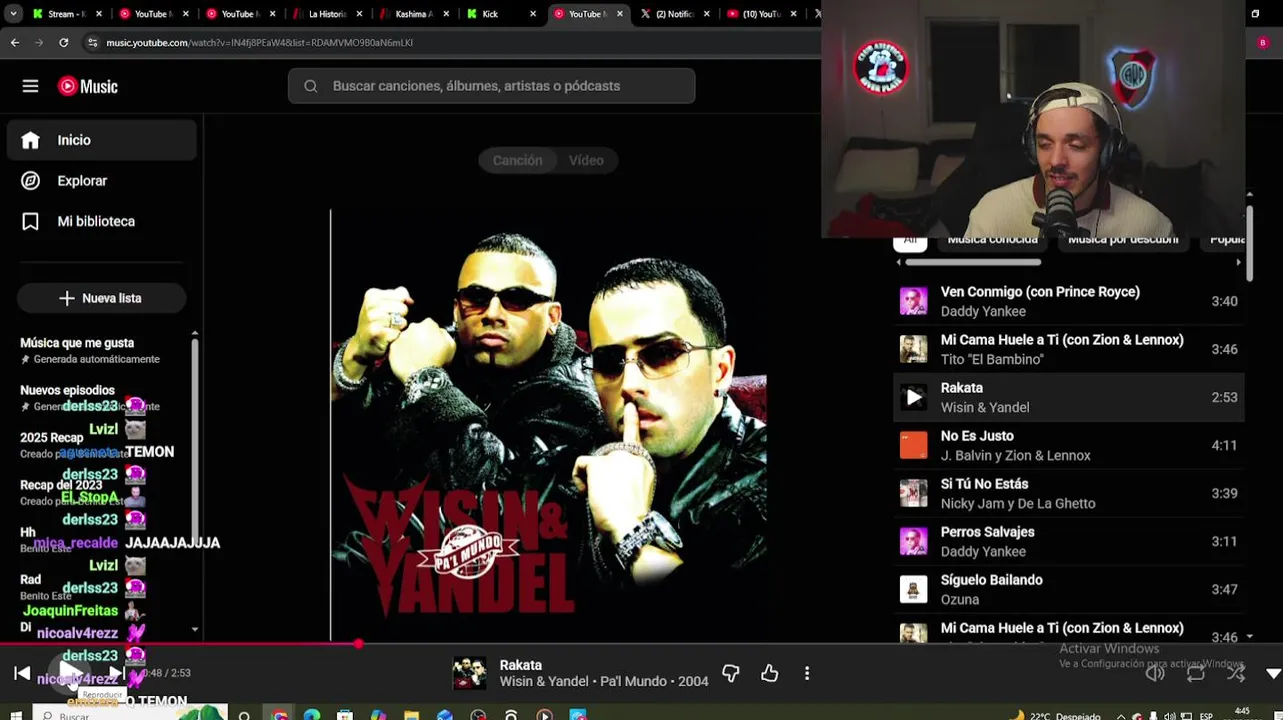
Task: Create a playlist with Nueva lista
Action: point(101,298)
